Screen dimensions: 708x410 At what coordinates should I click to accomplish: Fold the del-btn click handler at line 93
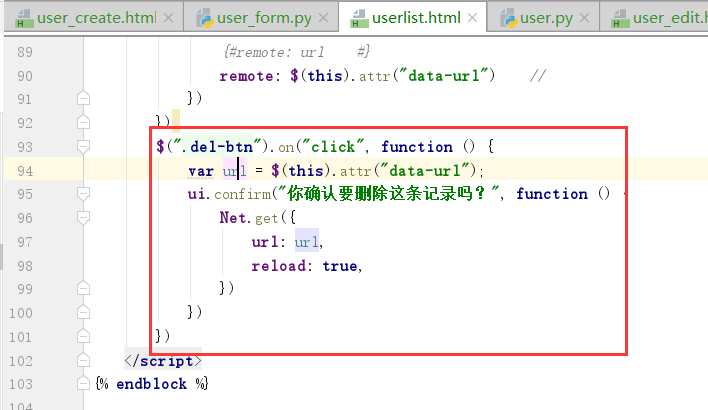point(84,146)
